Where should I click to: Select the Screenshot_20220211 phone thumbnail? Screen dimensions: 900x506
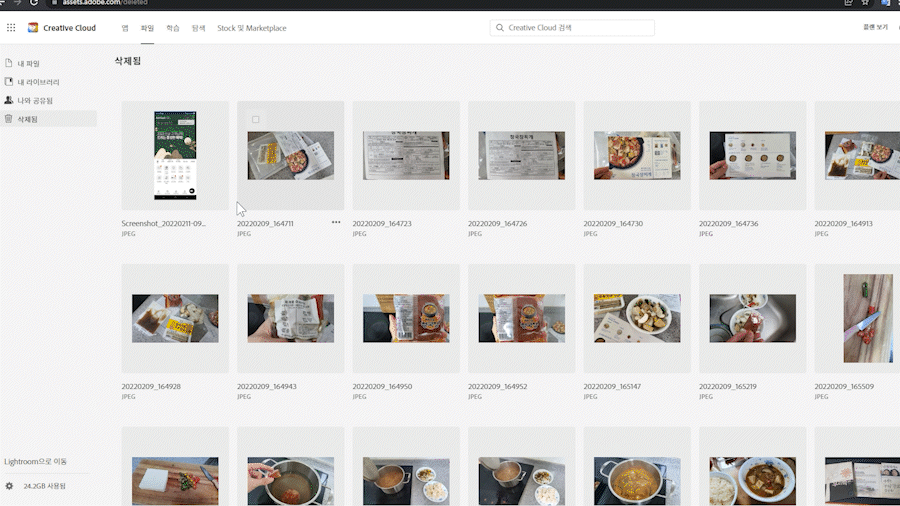pyautogui.click(x=175, y=155)
